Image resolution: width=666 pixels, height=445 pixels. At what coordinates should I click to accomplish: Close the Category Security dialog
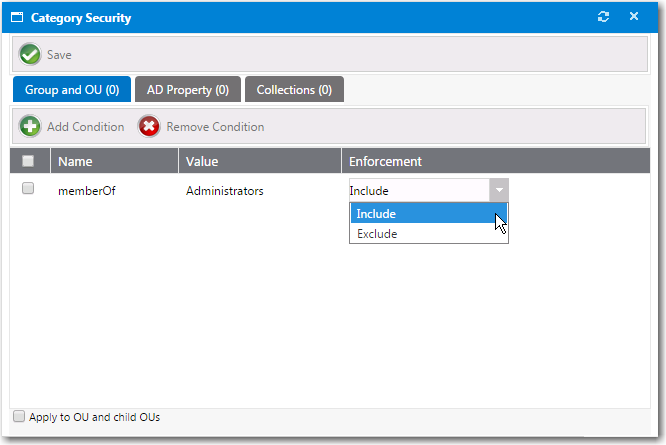[634, 17]
